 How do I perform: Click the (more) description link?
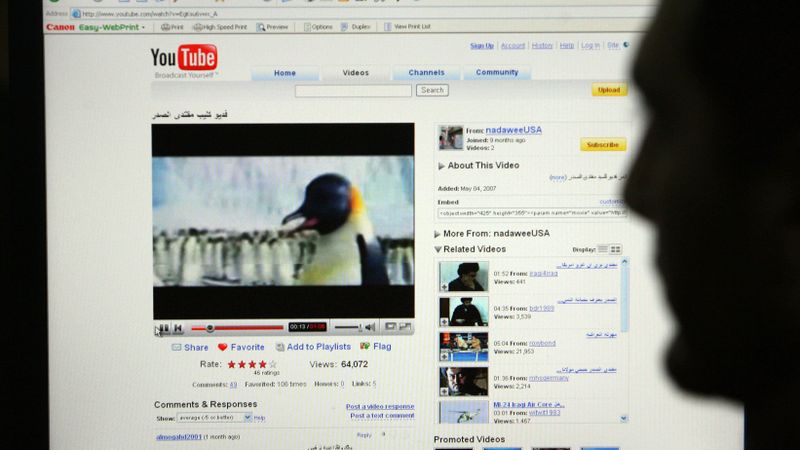click(x=557, y=178)
